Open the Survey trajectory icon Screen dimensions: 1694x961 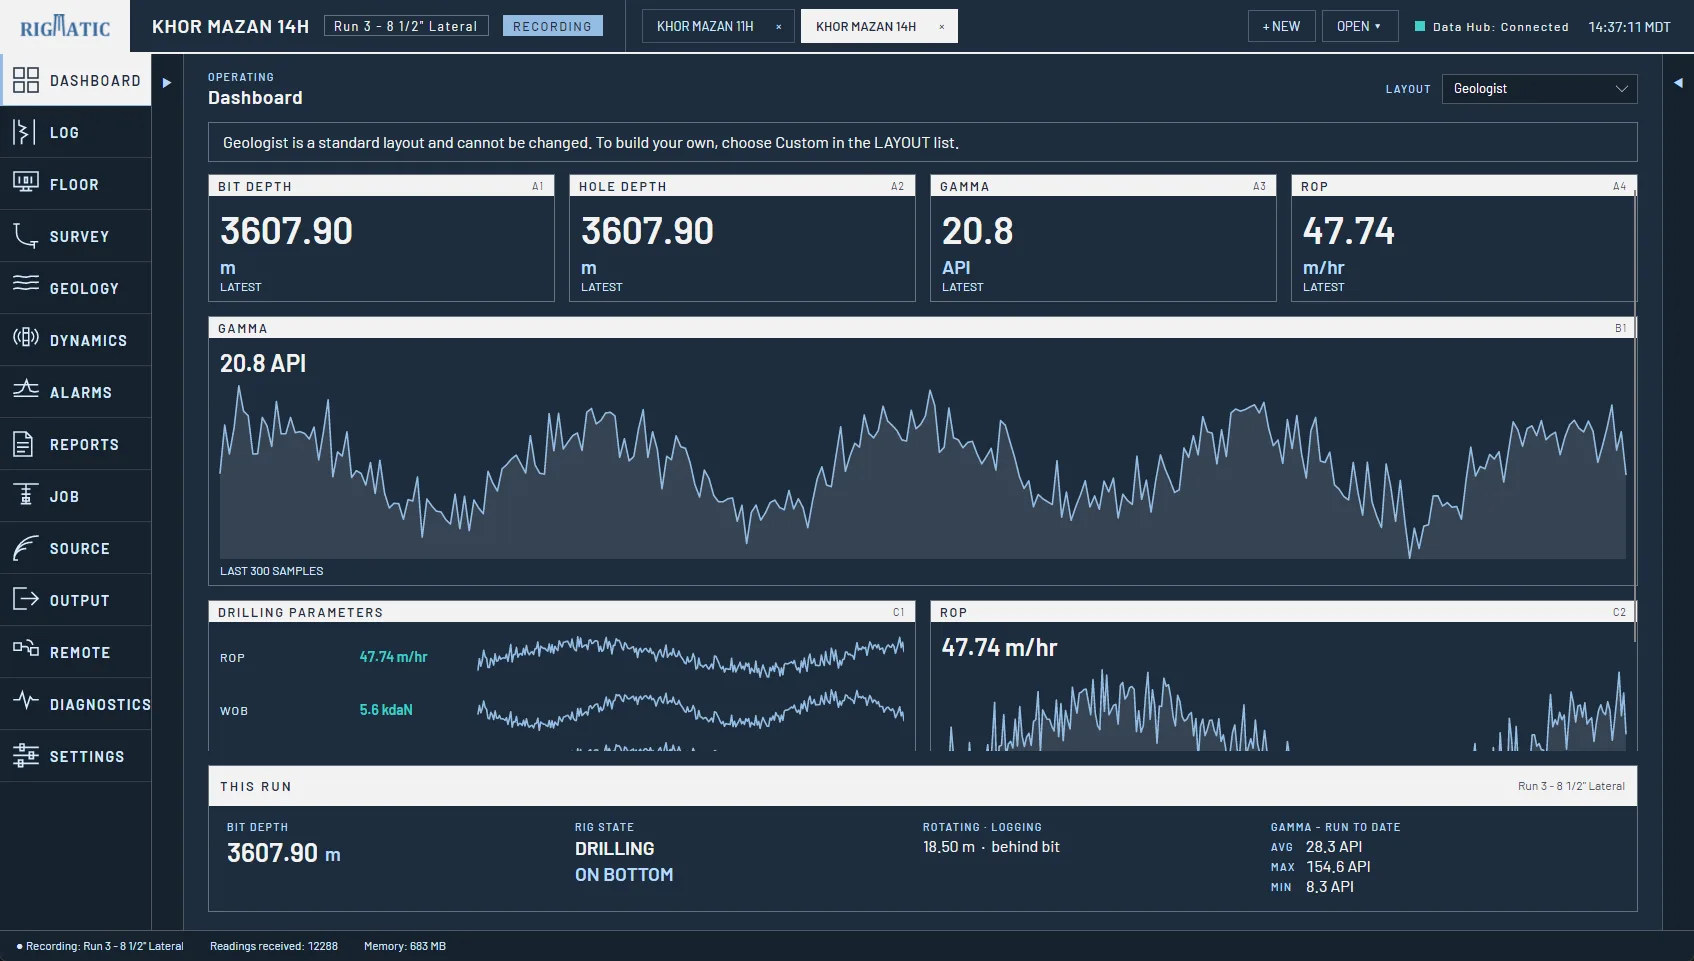pos(26,236)
